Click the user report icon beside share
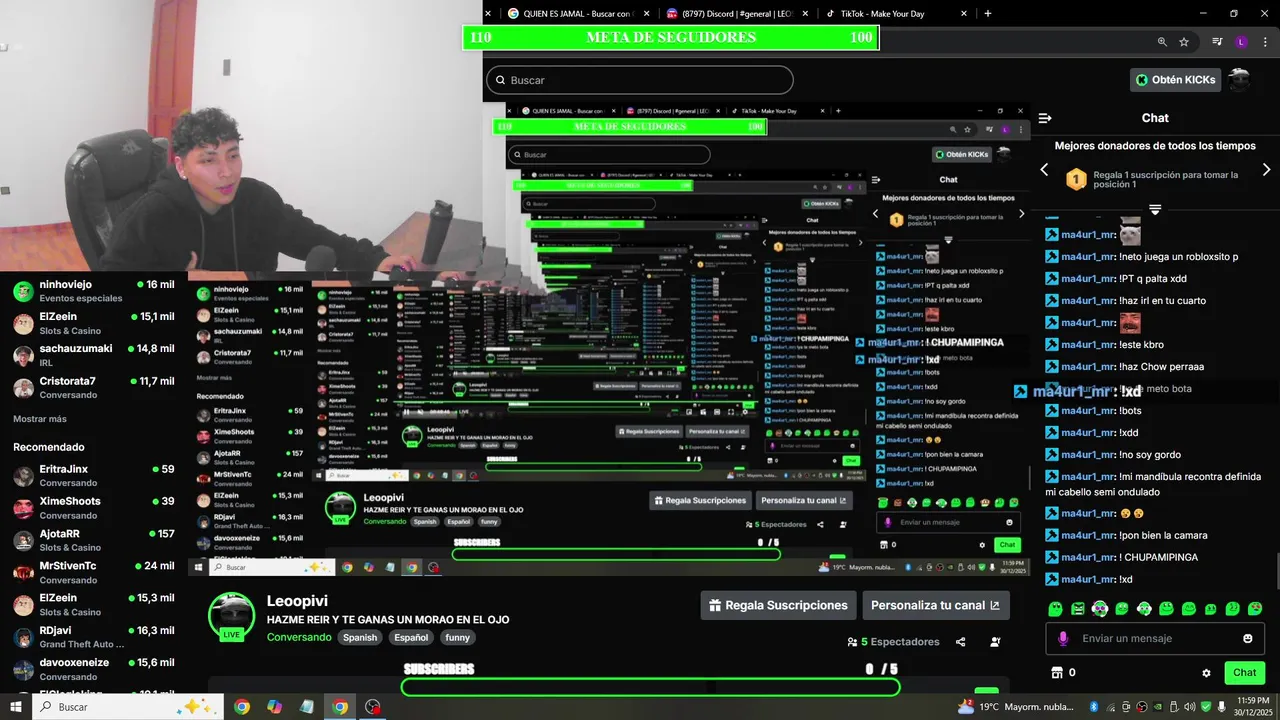 (995, 642)
